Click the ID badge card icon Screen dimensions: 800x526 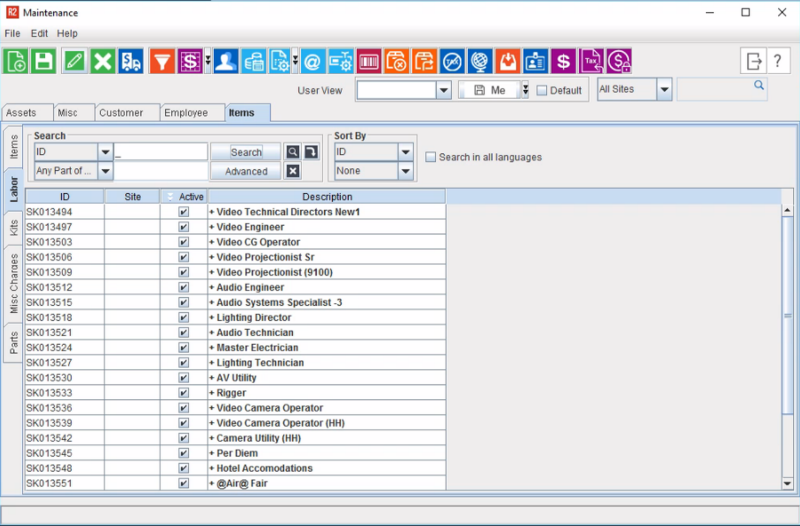[536, 62]
